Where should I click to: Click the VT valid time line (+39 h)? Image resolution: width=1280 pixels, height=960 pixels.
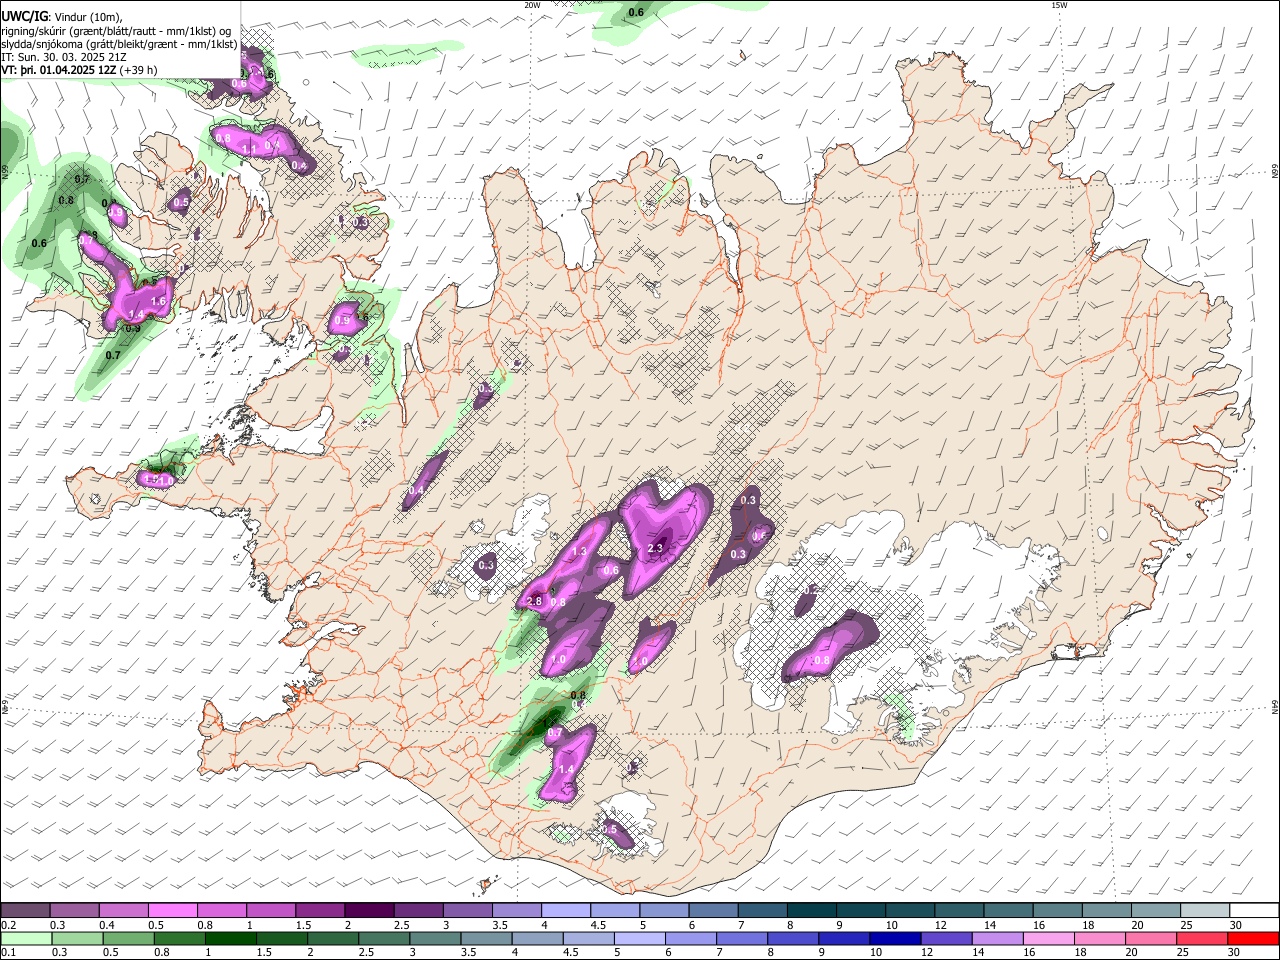pyautogui.click(x=79, y=70)
